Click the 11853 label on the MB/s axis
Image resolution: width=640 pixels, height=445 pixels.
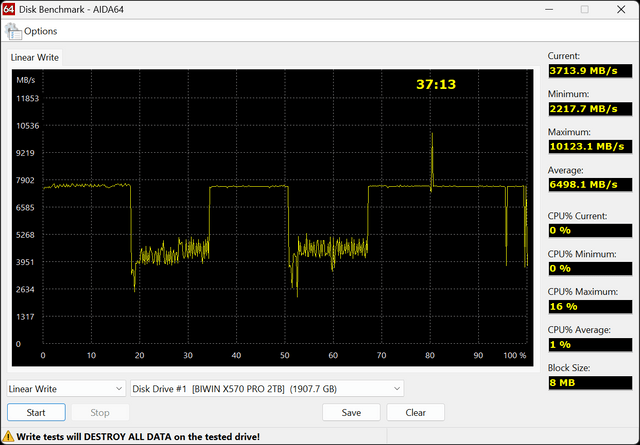tap(27, 98)
